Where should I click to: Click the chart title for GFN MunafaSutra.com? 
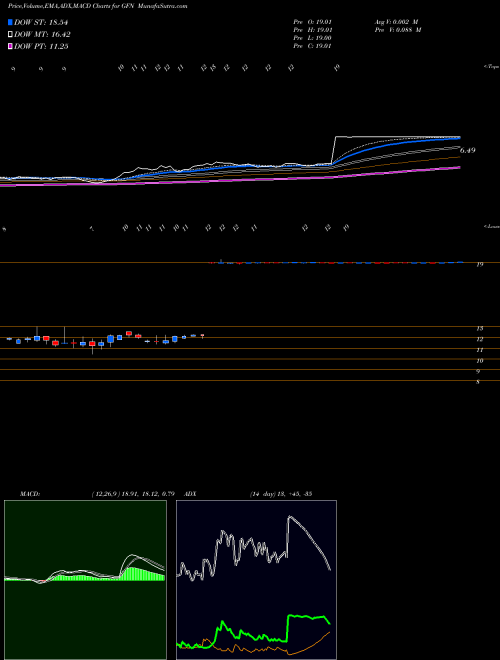(x=98, y=6)
